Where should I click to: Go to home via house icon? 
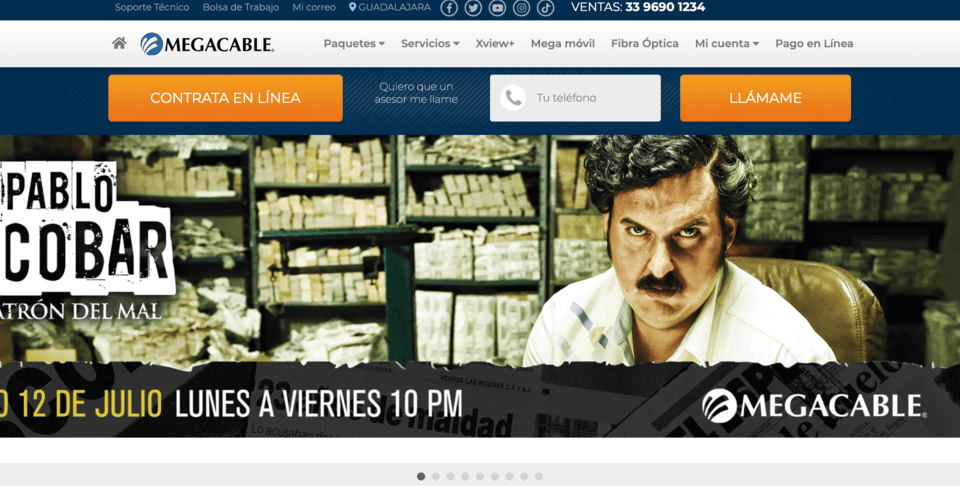(x=119, y=43)
